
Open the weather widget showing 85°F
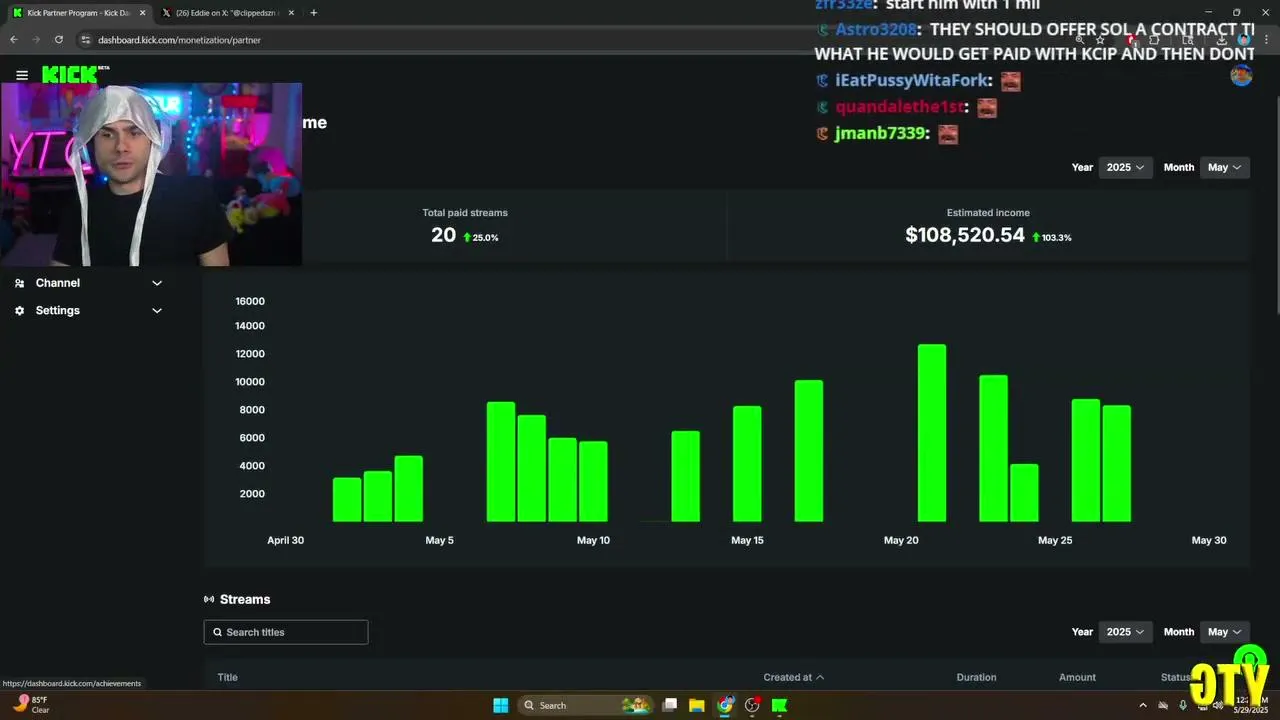[x=32, y=705]
